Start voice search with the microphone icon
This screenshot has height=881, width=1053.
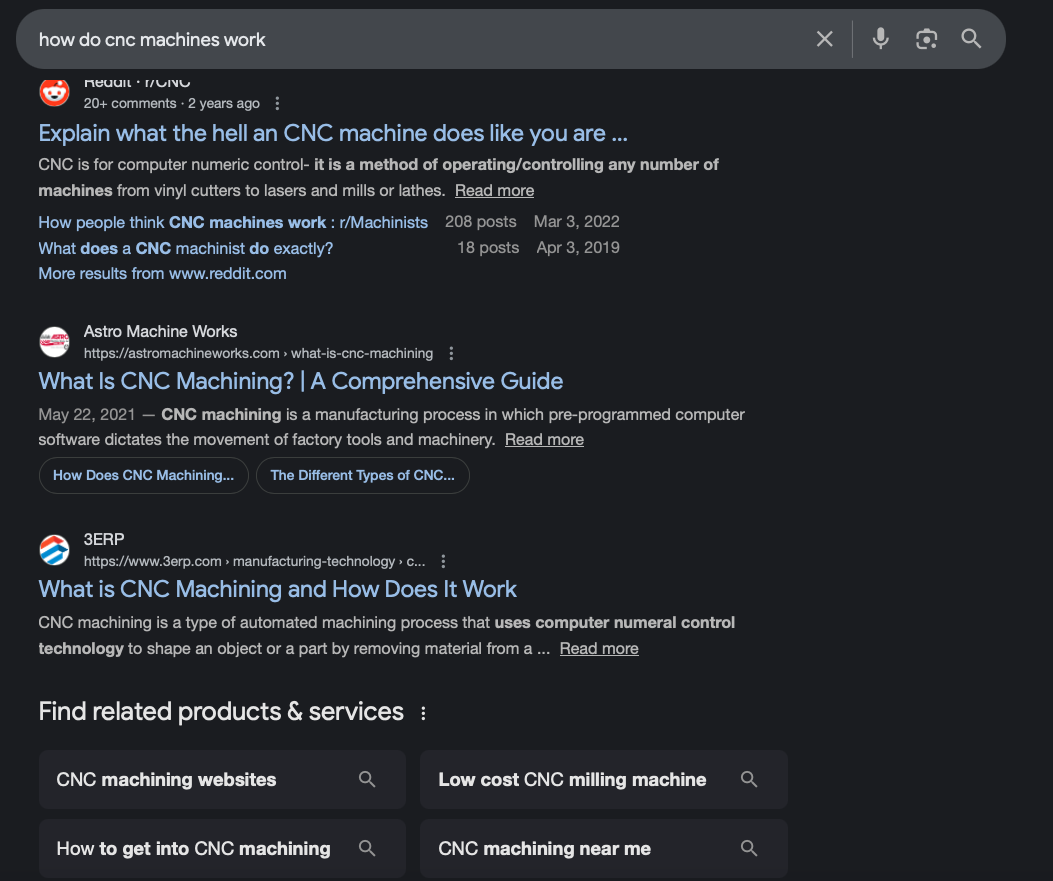tap(880, 39)
